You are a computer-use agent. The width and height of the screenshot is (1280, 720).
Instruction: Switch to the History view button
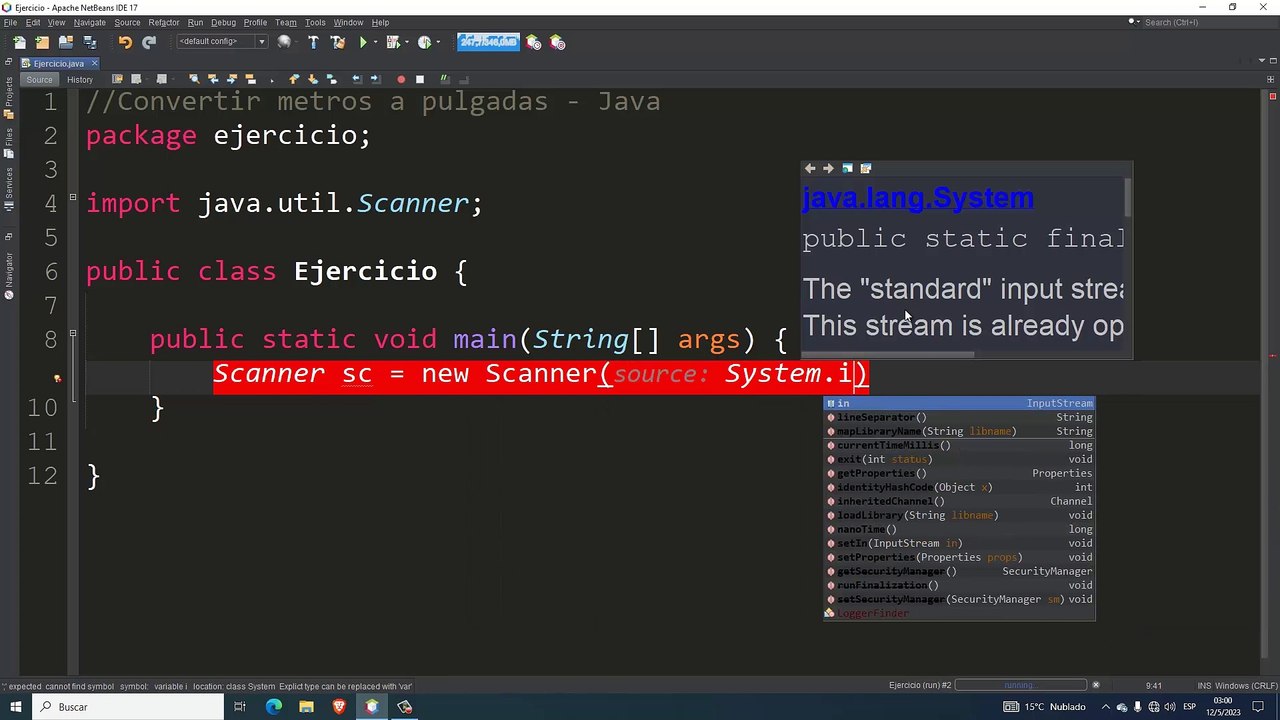[80, 80]
